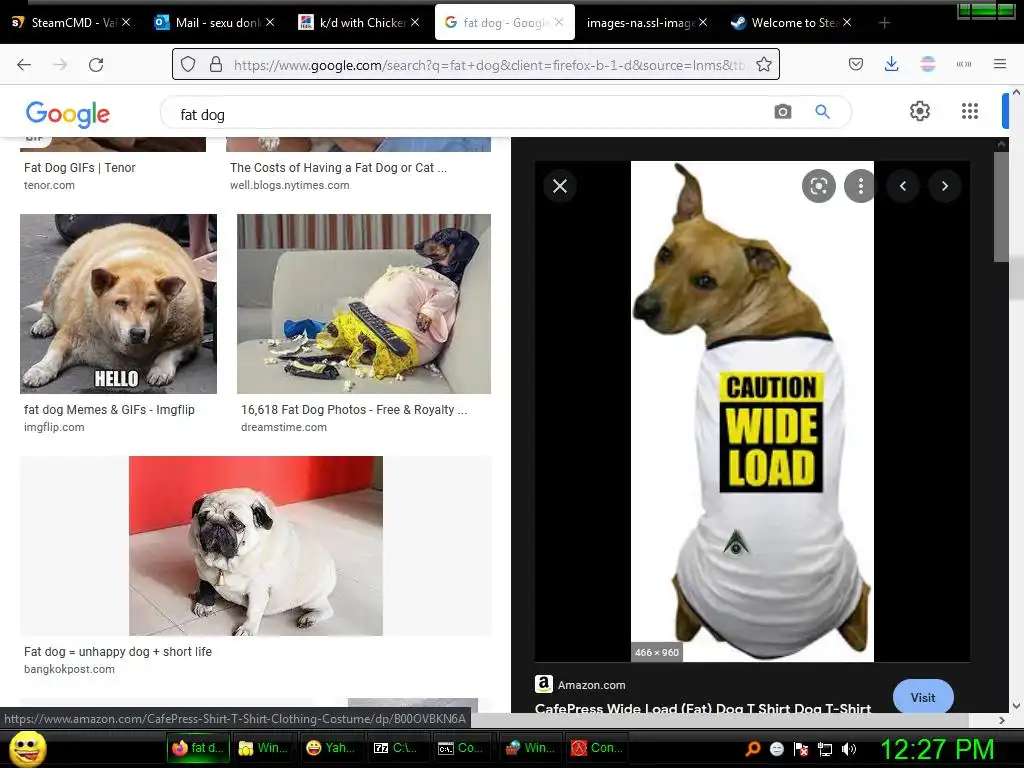Image resolution: width=1024 pixels, height=768 pixels.
Task: Show the previous image in the preview
Action: (x=903, y=186)
